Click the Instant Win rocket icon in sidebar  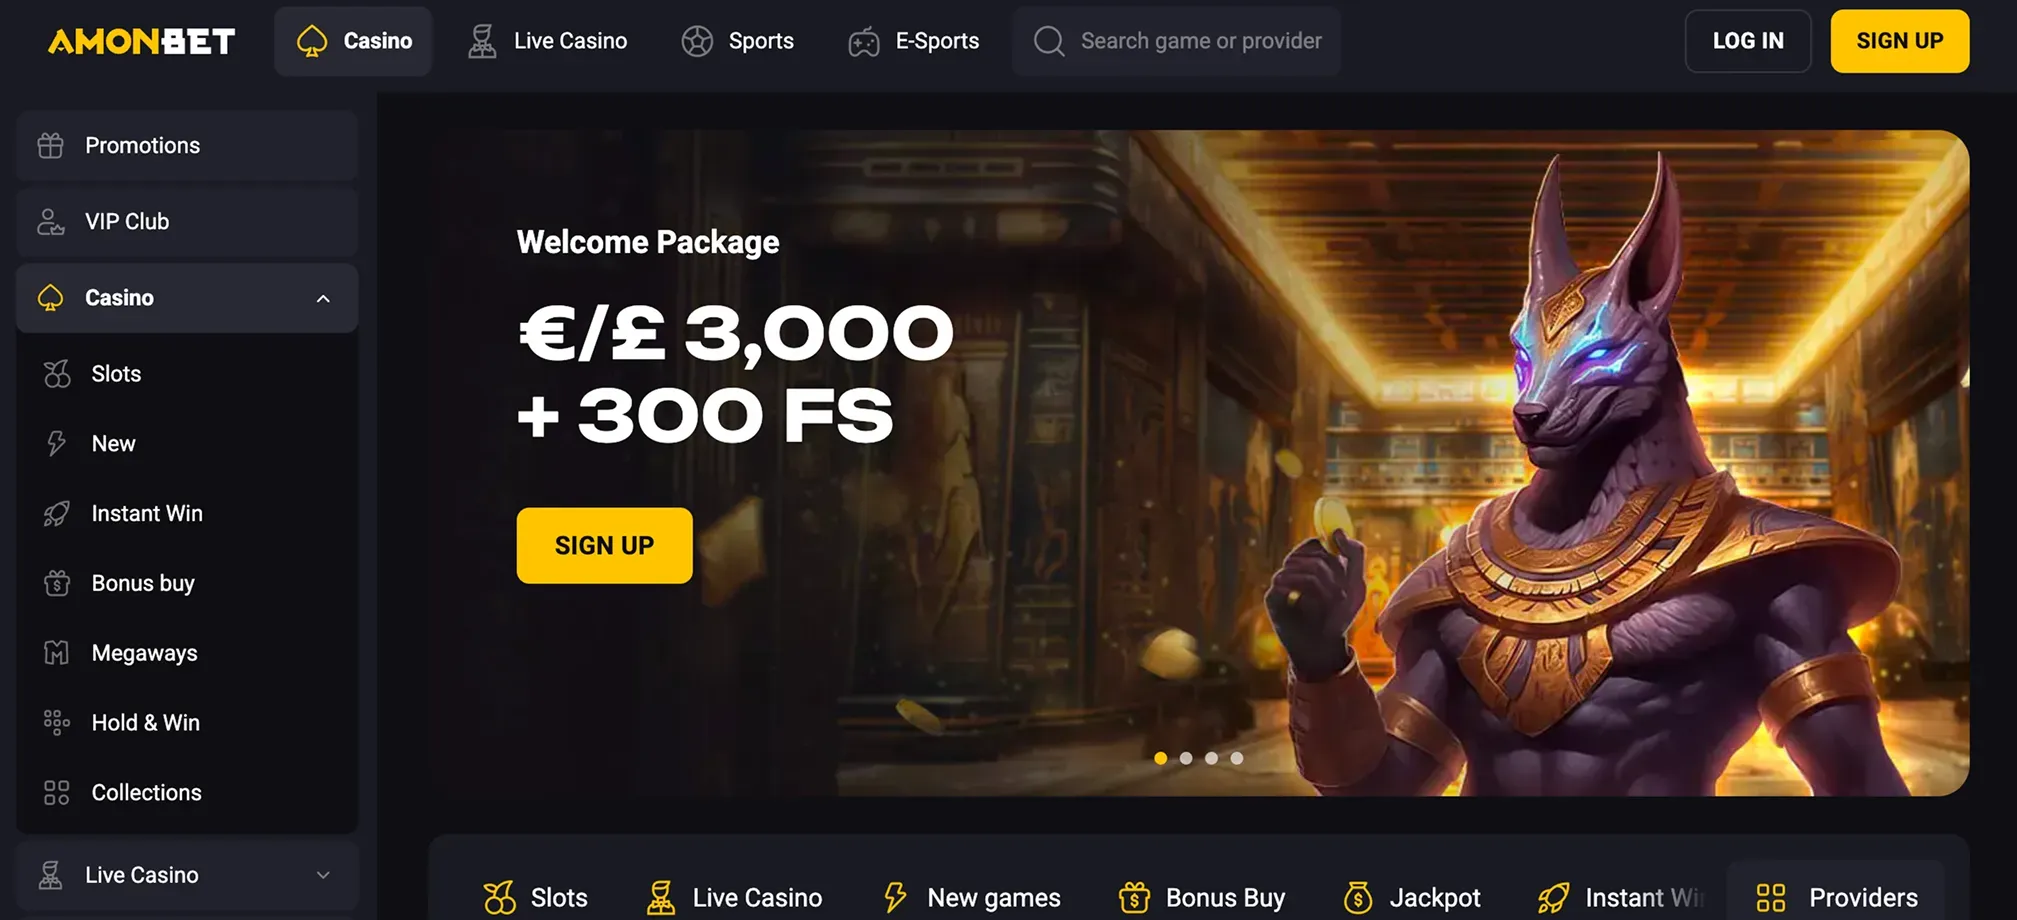tap(57, 514)
